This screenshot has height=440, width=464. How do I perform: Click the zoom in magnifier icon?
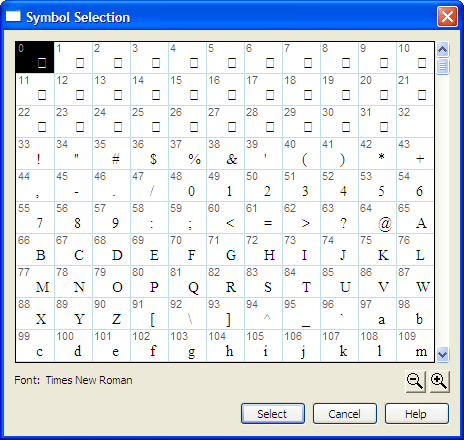point(439,381)
